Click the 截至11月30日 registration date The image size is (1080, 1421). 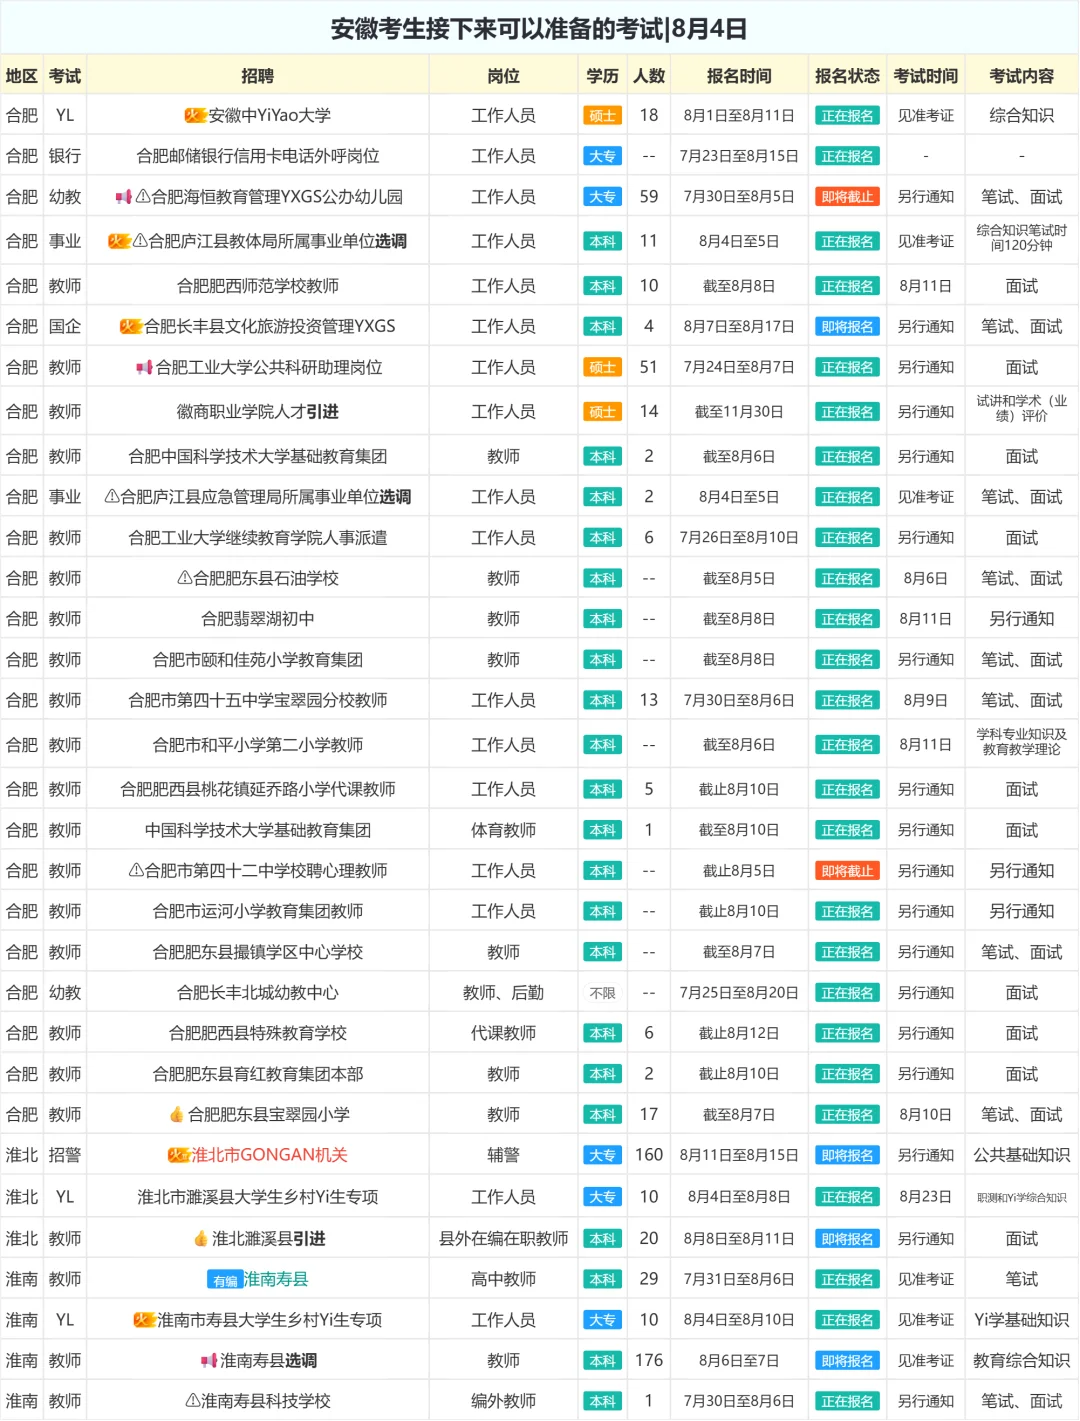pyautogui.click(x=739, y=412)
